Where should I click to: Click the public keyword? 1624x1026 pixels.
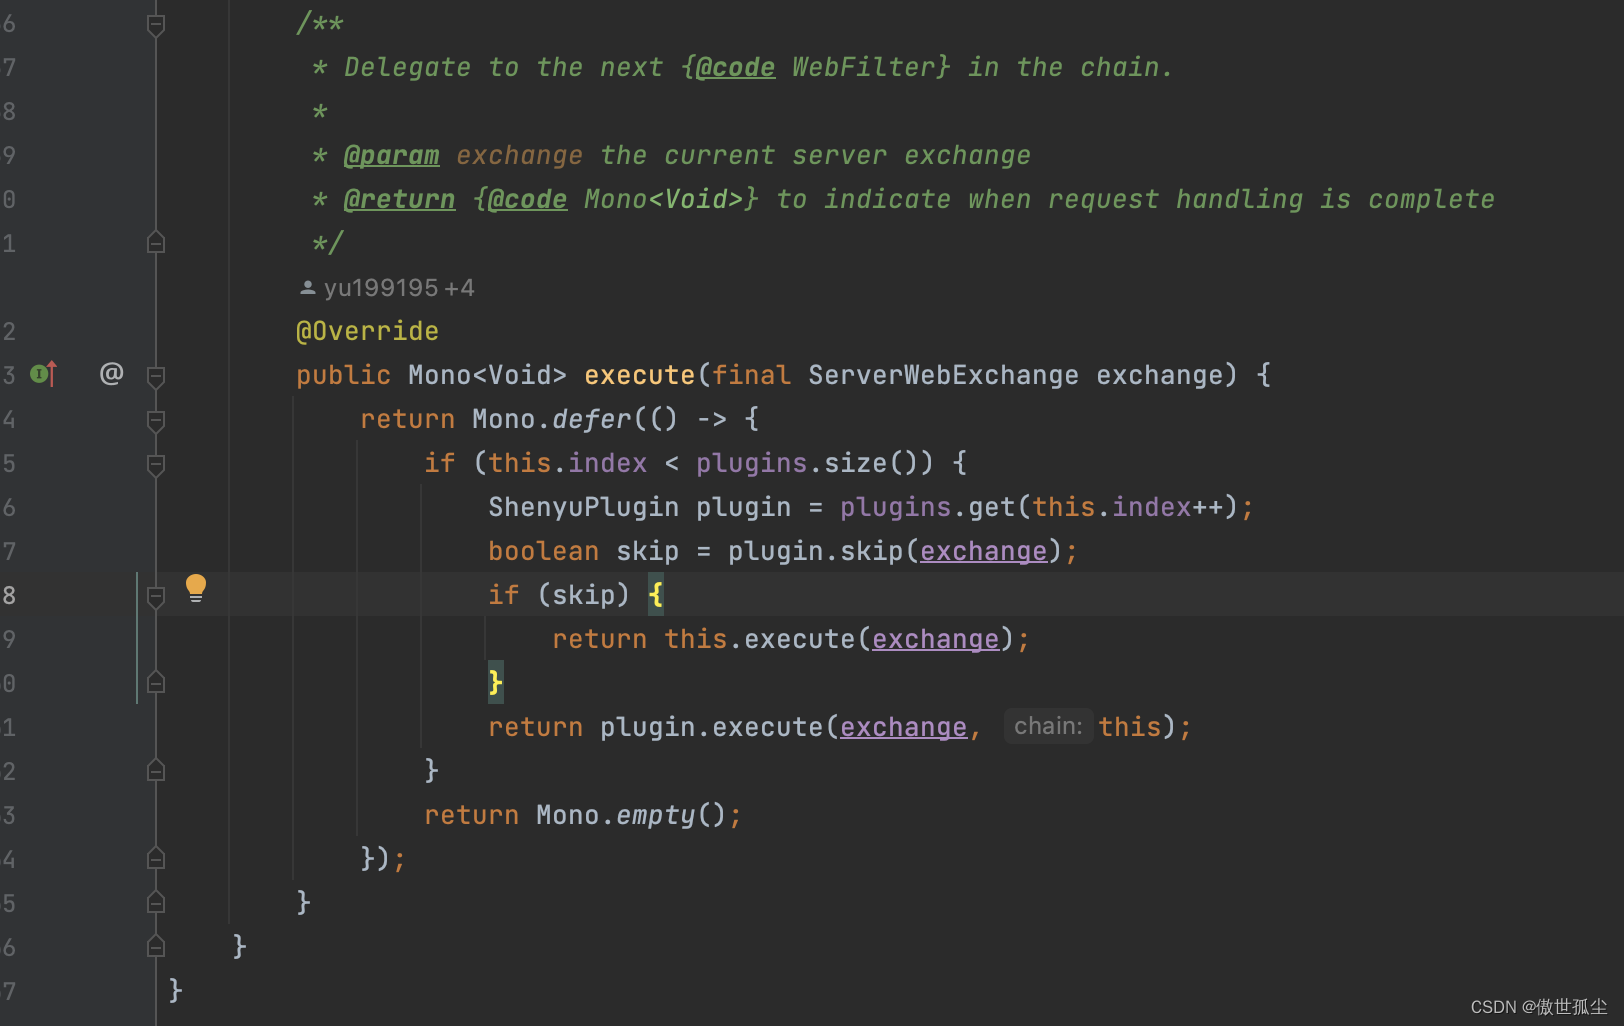tap(343, 375)
